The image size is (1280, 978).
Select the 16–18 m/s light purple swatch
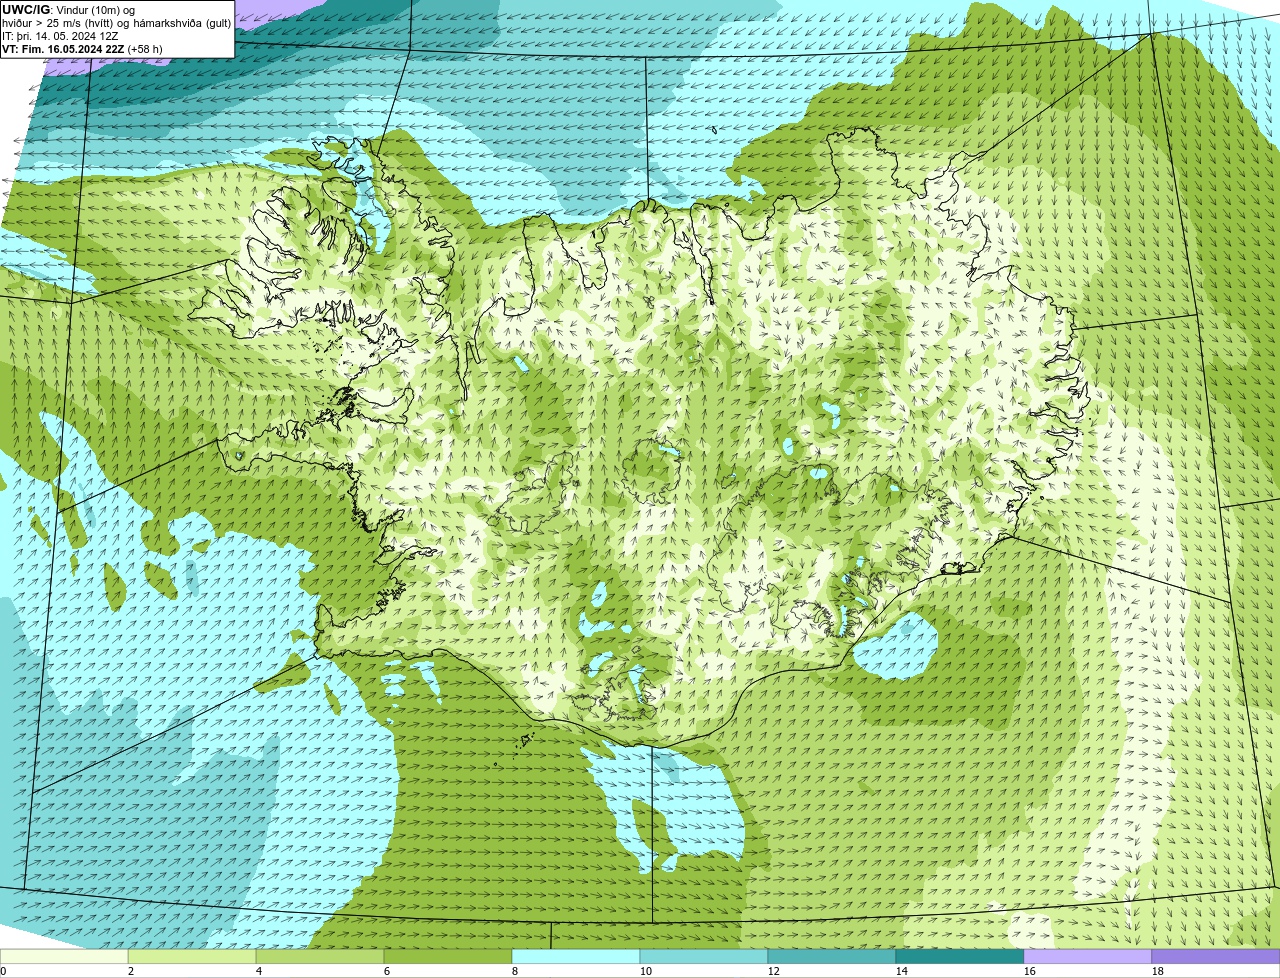point(1088,957)
